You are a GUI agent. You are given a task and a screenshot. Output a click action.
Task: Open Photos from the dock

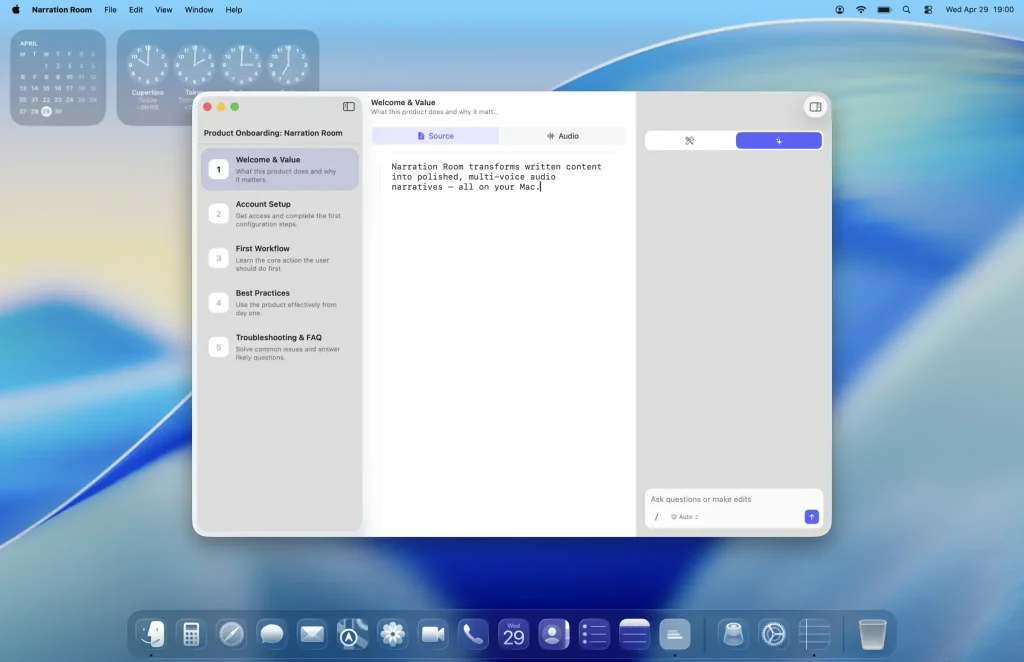[x=392, y=634]
